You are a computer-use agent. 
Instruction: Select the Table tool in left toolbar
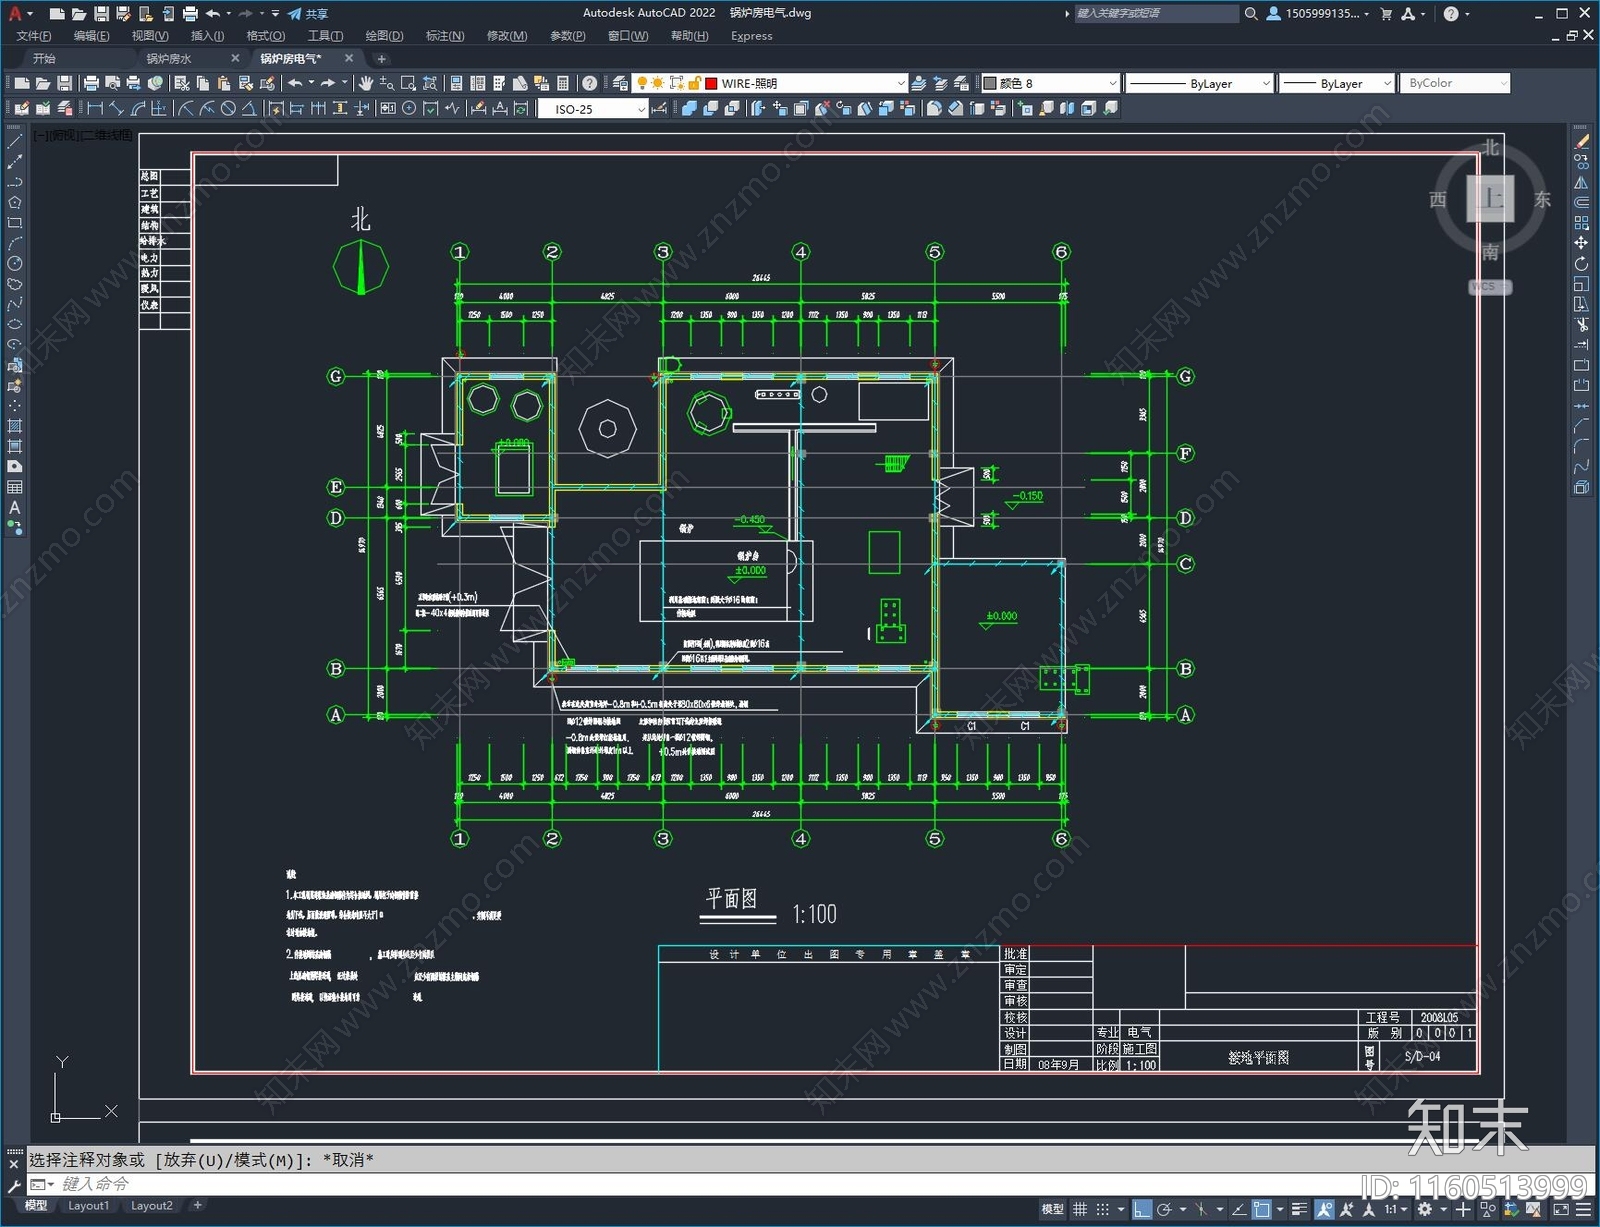[14, 487]
